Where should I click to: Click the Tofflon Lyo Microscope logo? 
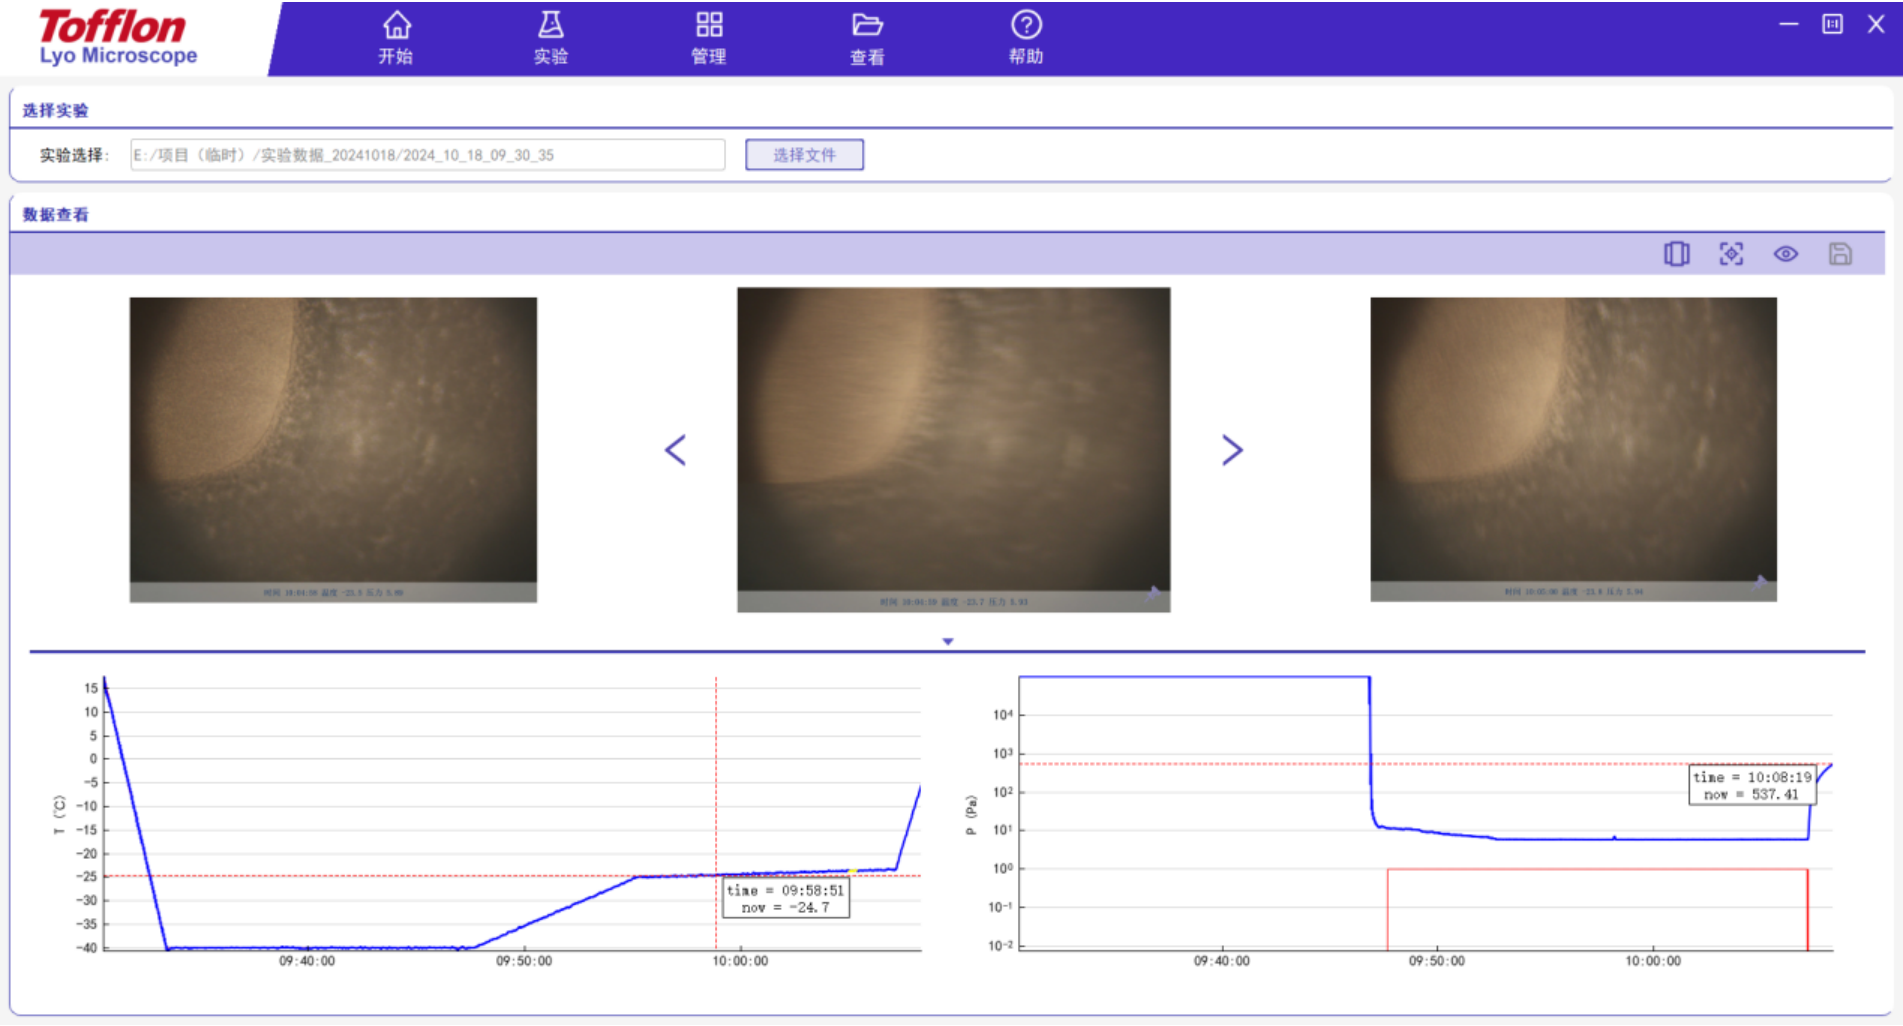118,38
